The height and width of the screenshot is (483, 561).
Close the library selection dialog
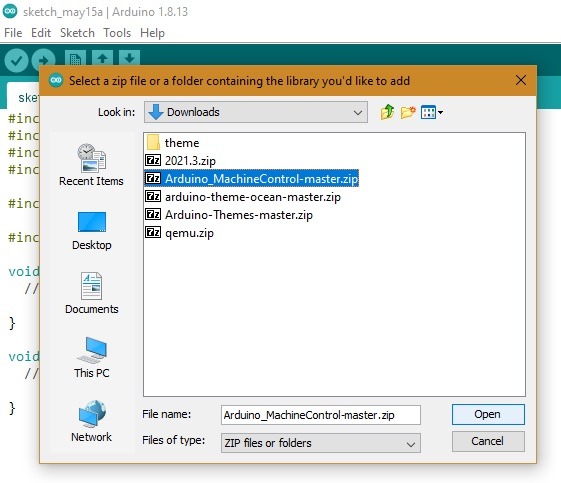[521, 80]
